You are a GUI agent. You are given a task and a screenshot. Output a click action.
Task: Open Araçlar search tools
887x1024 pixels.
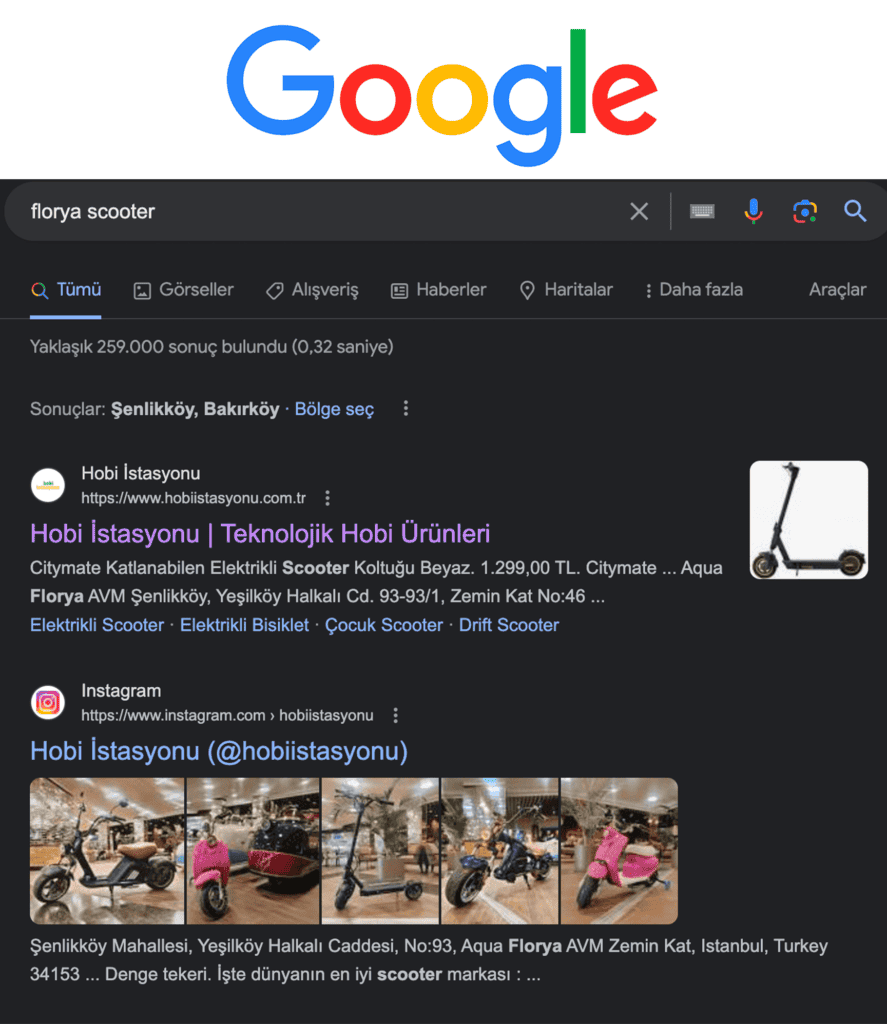(x=837, y=290)
